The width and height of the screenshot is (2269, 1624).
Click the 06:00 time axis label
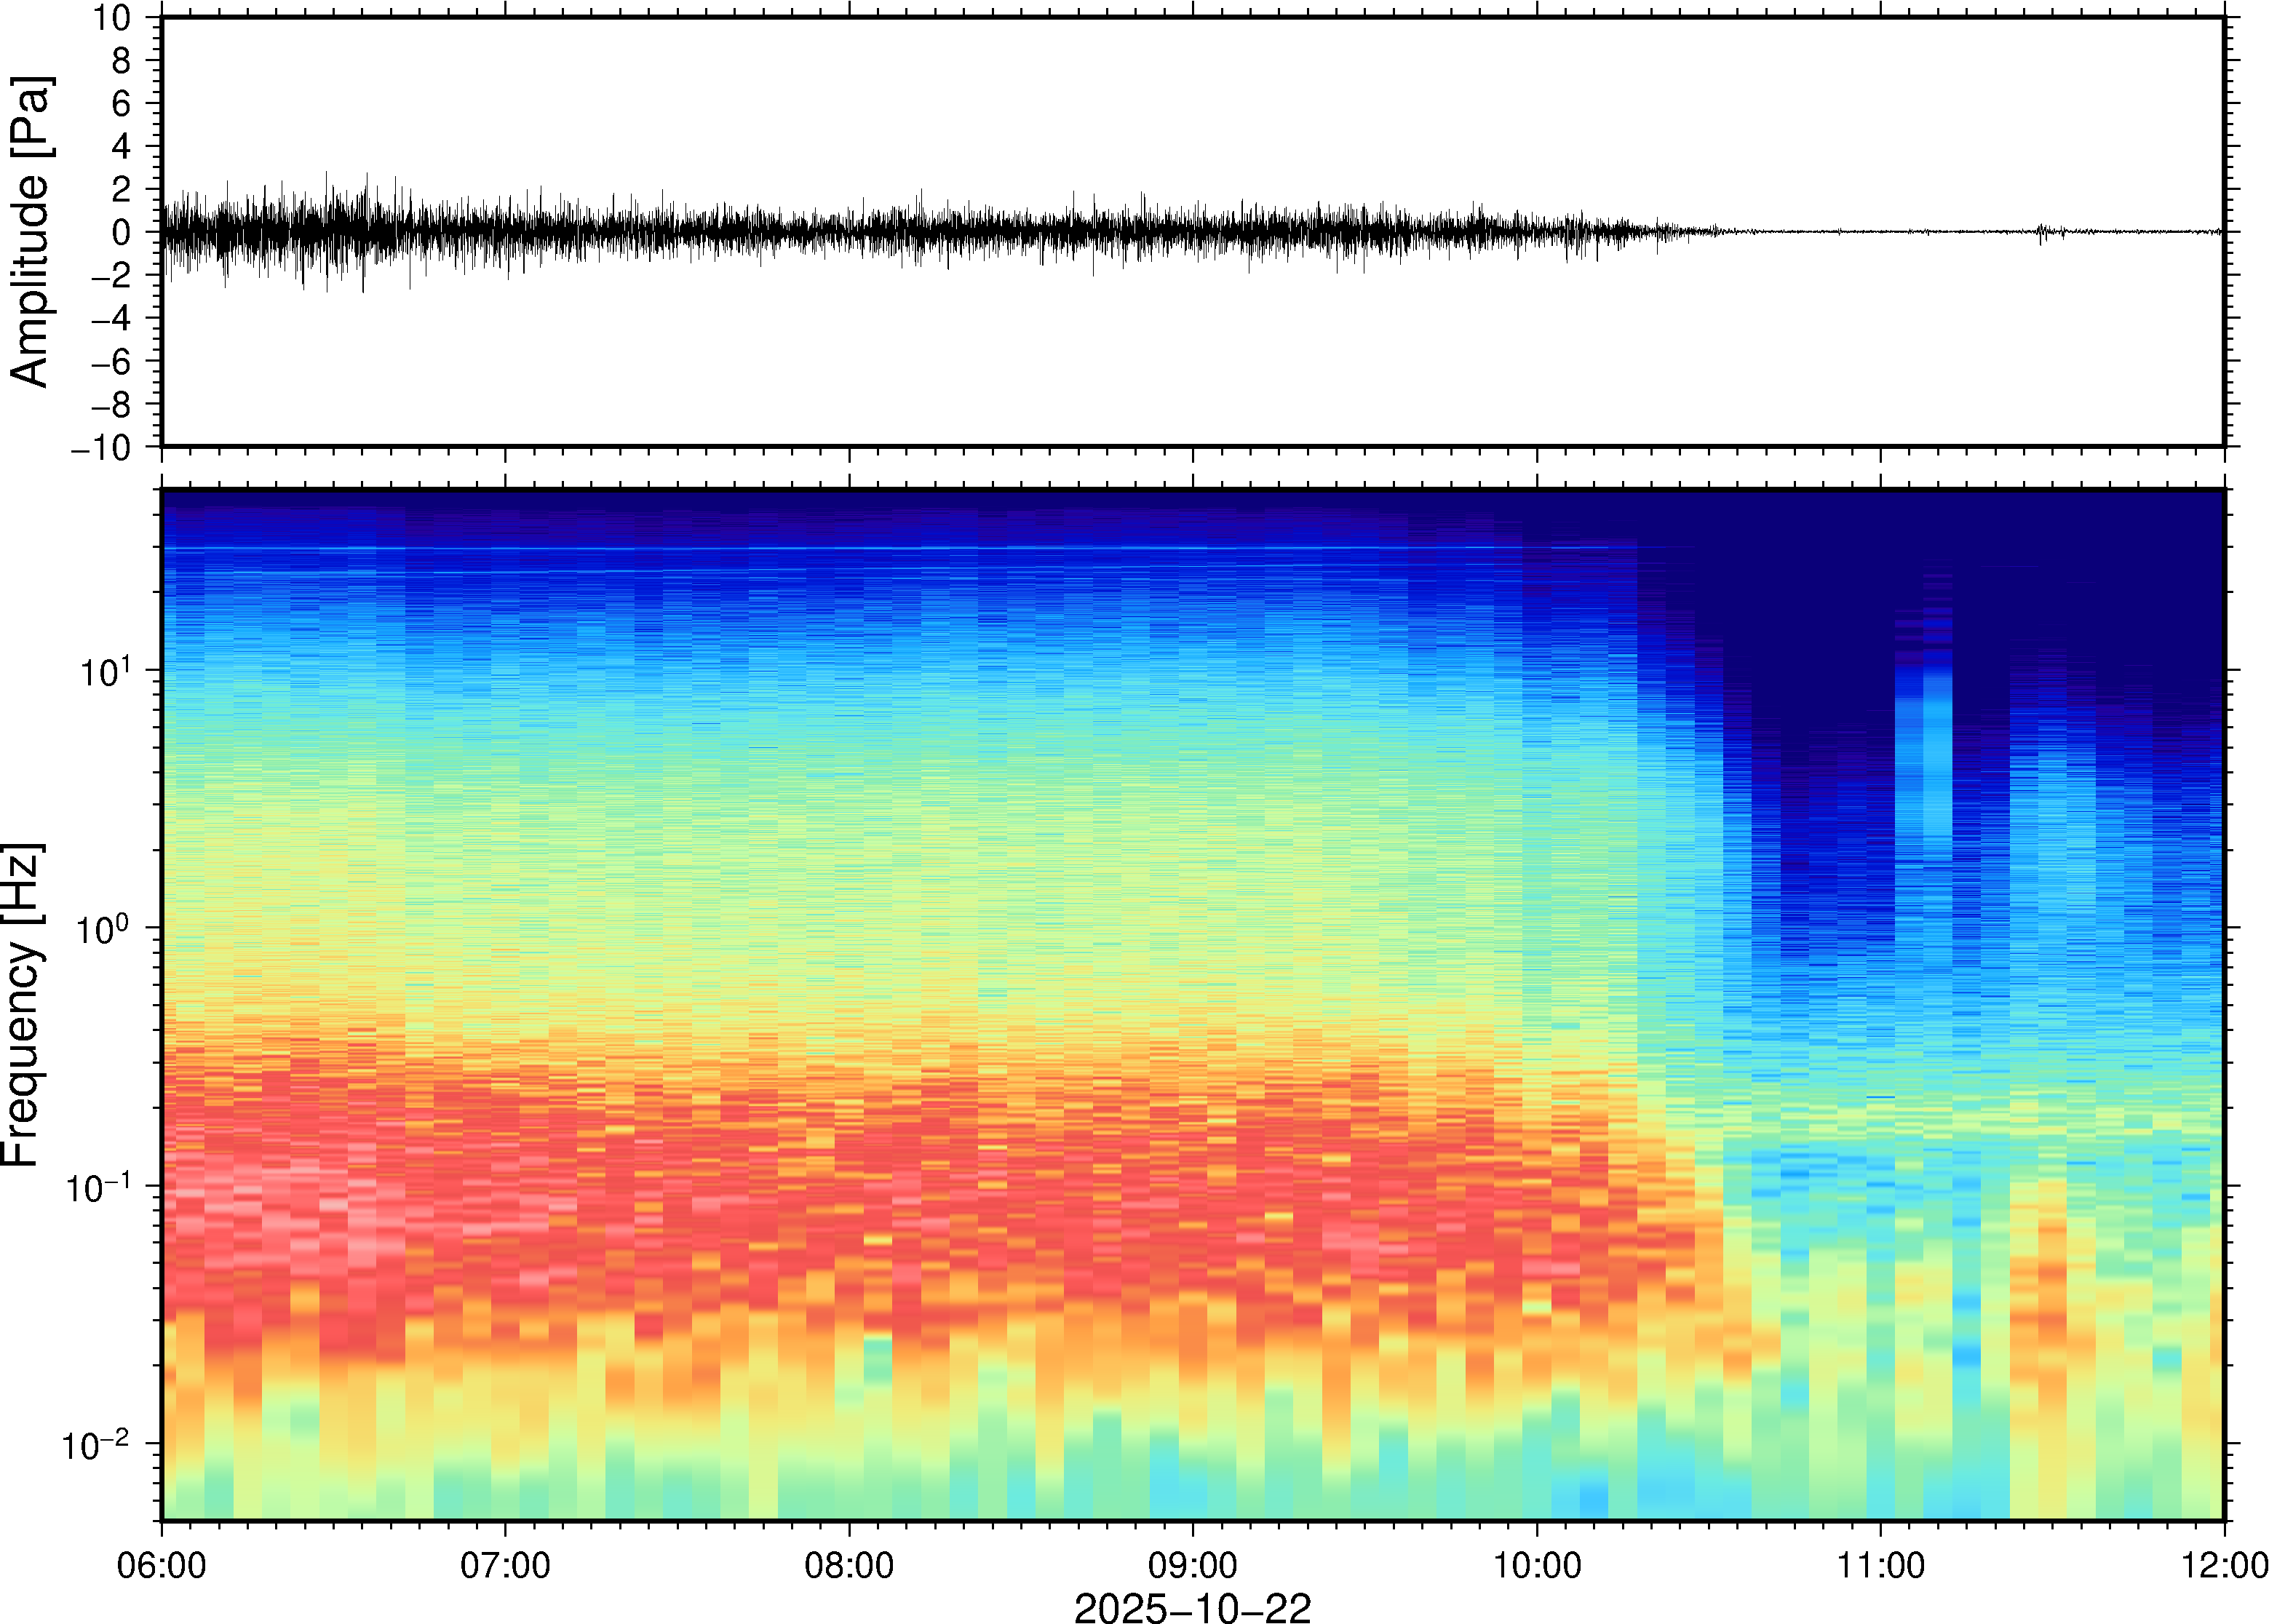pyautogui.click(x=161, y=1565)
